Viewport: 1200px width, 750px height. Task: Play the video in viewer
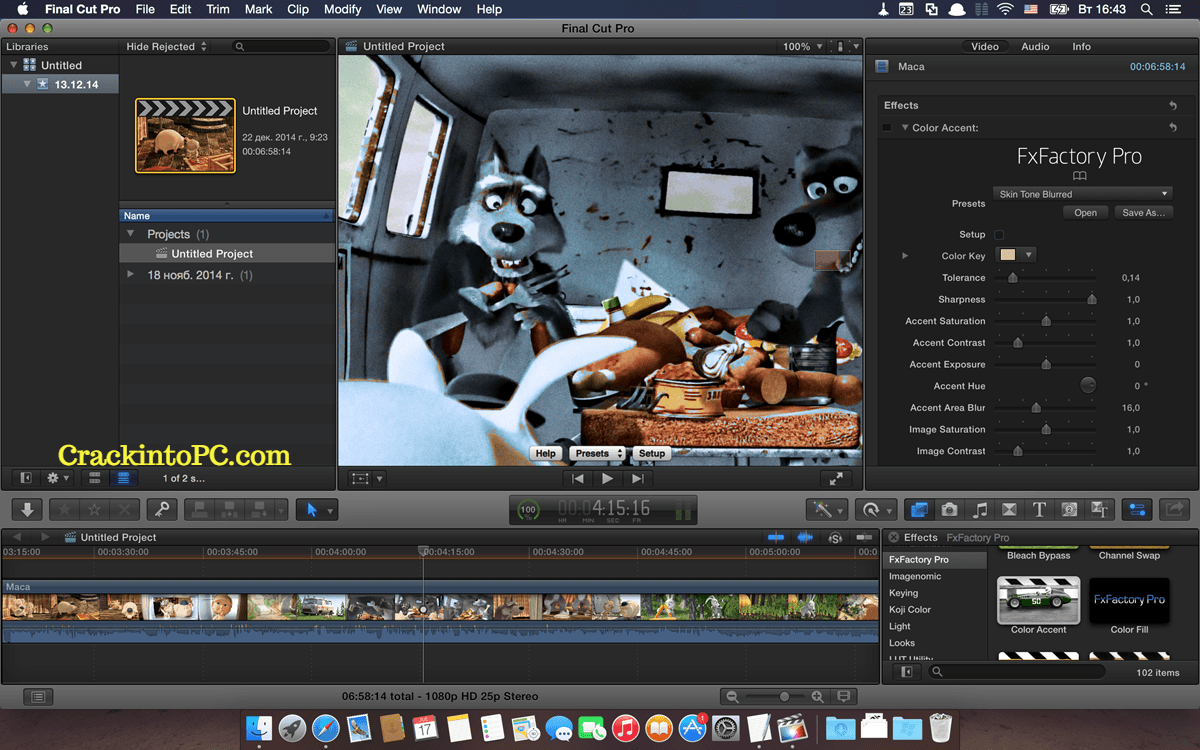[x=607, y=479]
